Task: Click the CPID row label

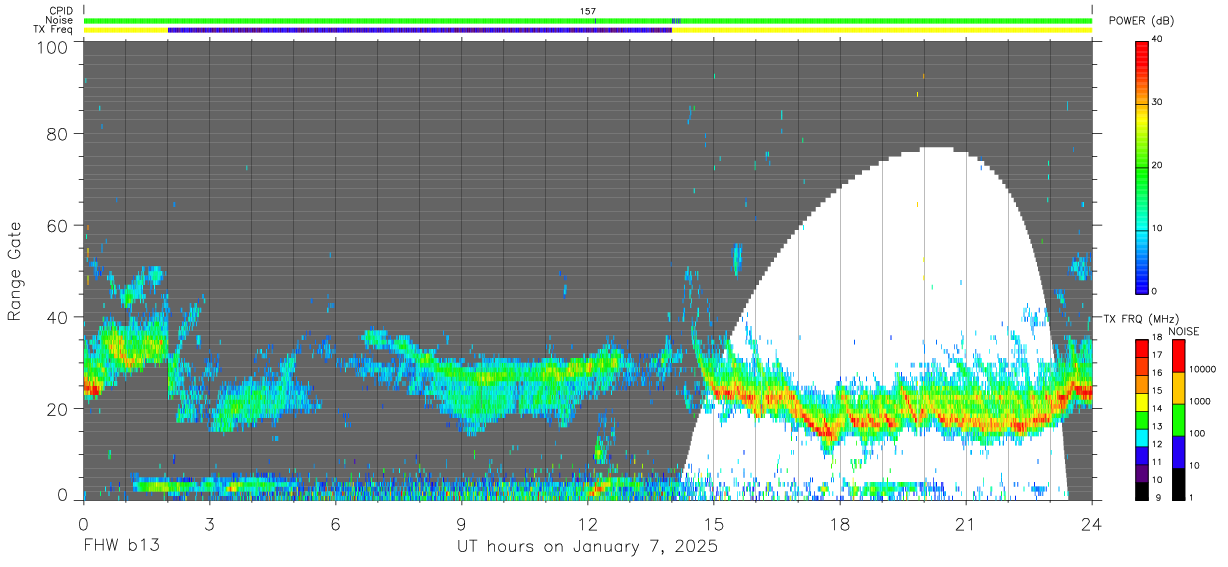Action: pos(60,11)
